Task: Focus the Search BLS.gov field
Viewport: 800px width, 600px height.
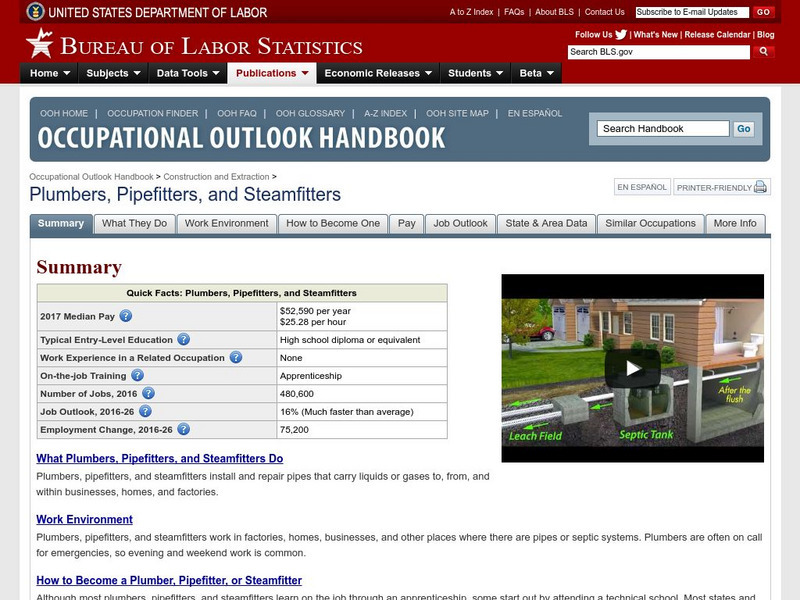Action: tap(659, 52)
